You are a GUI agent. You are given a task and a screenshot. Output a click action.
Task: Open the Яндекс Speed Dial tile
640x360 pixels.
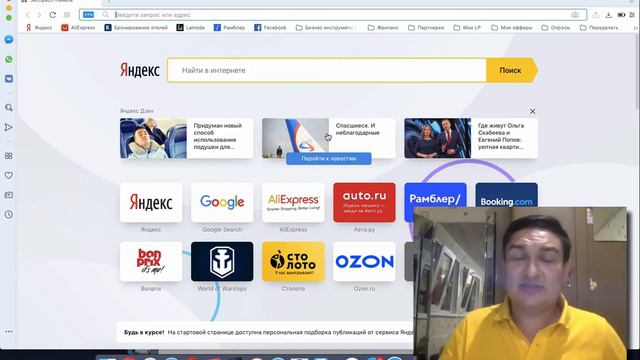pos(151,202)
